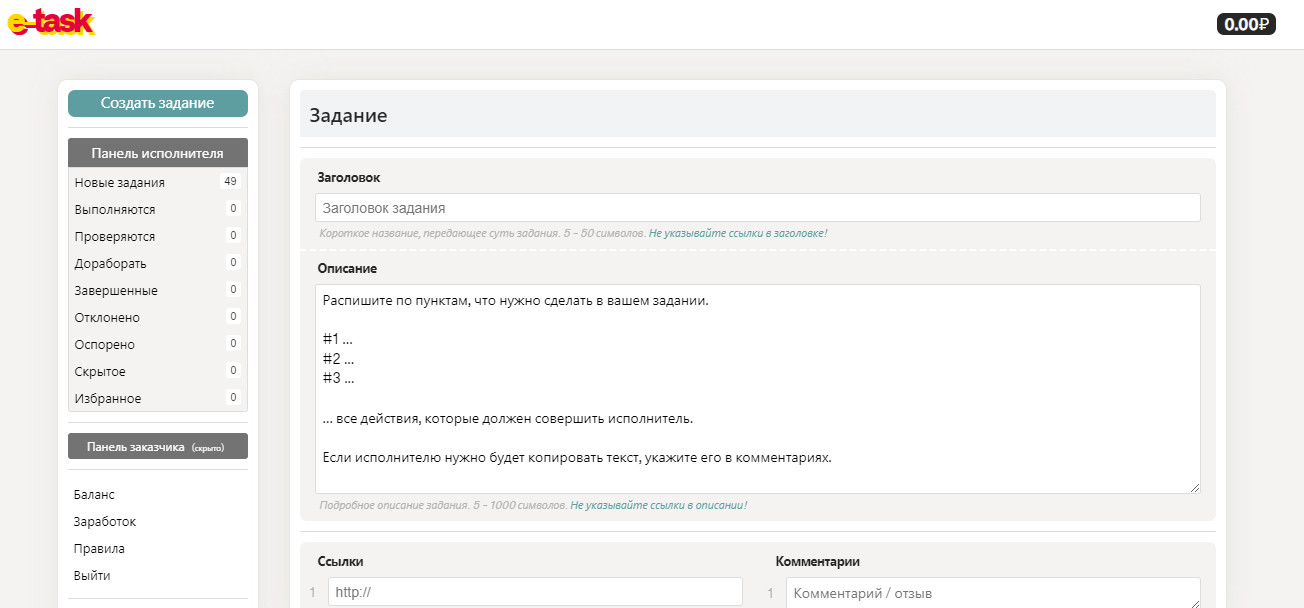
Task: Grab the Описание textarea resize handle
Action: coord(1194,487)
